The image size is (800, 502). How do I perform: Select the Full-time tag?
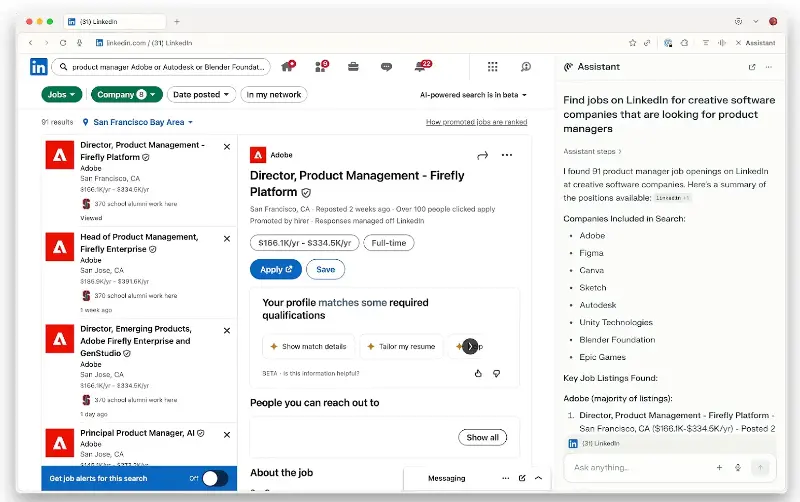pyautogui.click(x=388, y=243)
